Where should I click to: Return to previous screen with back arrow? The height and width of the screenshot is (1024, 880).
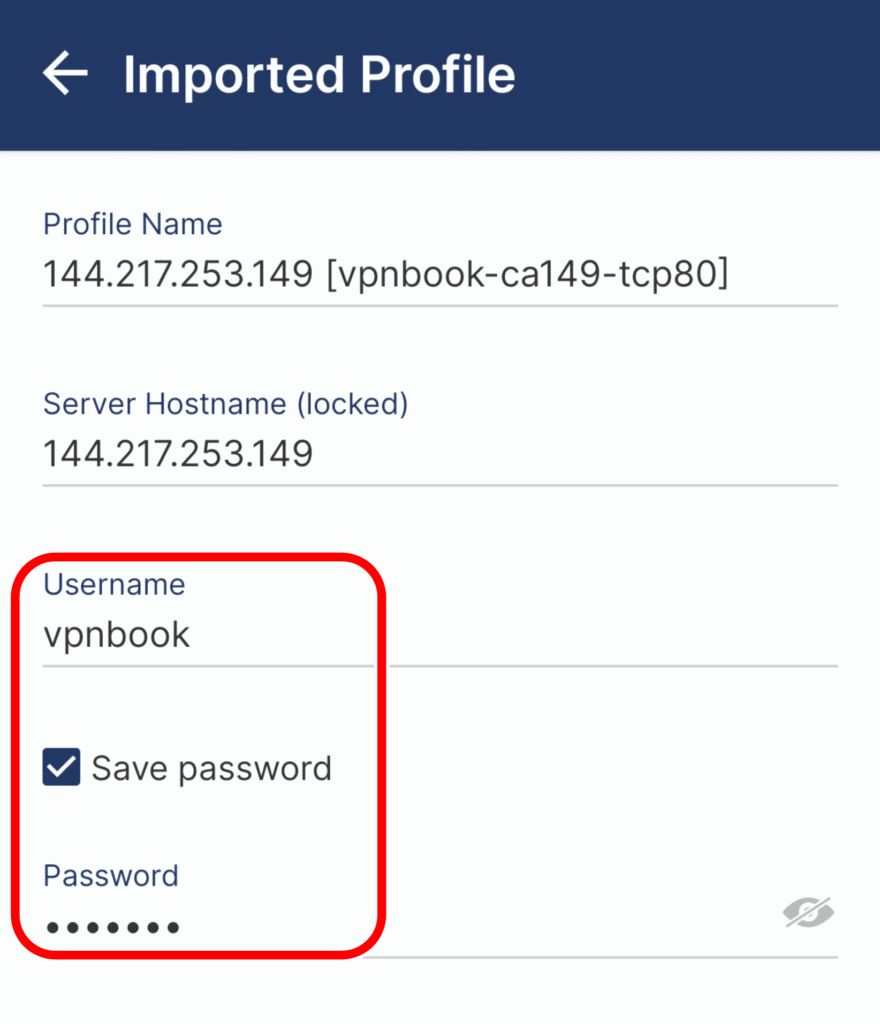pos(64,72)
